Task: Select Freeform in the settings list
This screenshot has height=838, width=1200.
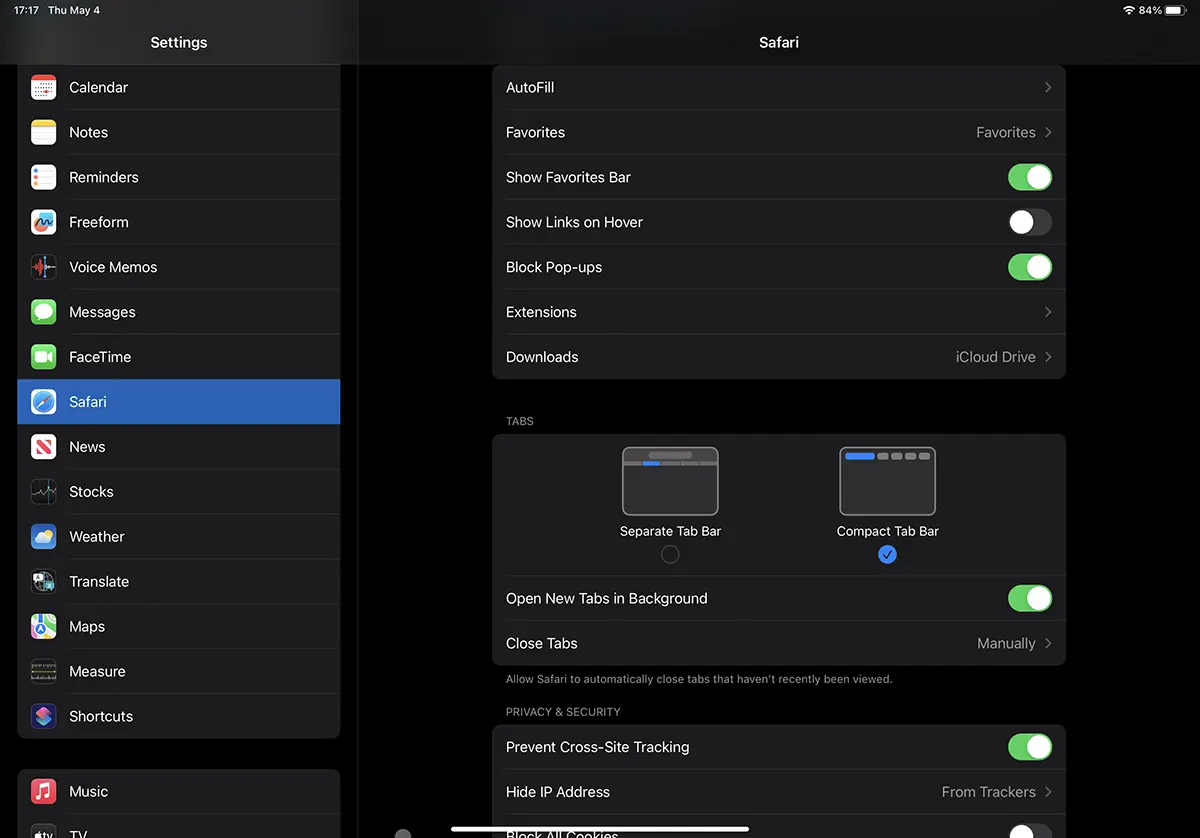Action: pos(179,222)
